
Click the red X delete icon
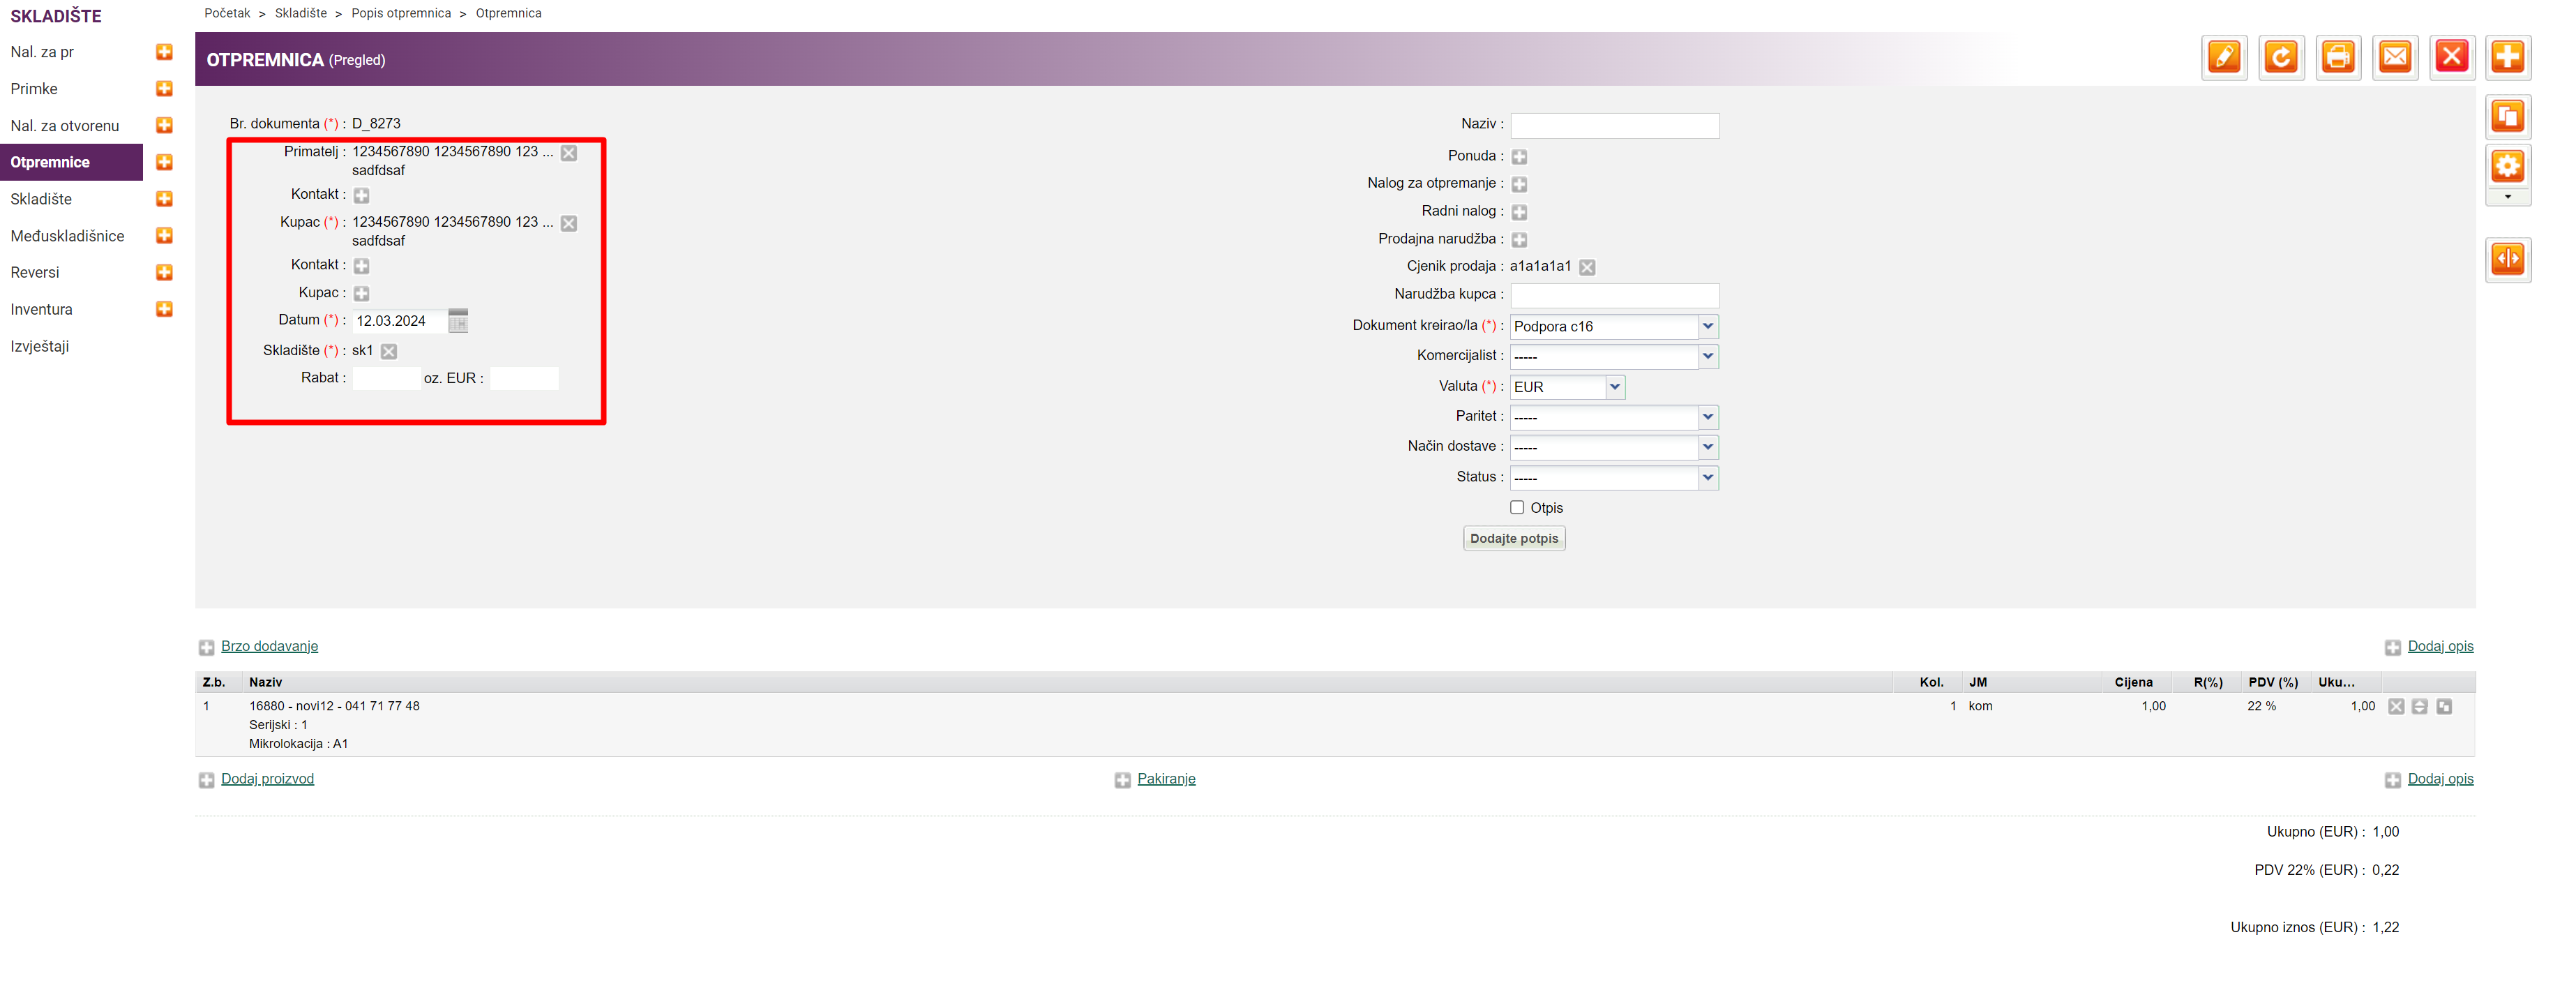coord(2451,57)
